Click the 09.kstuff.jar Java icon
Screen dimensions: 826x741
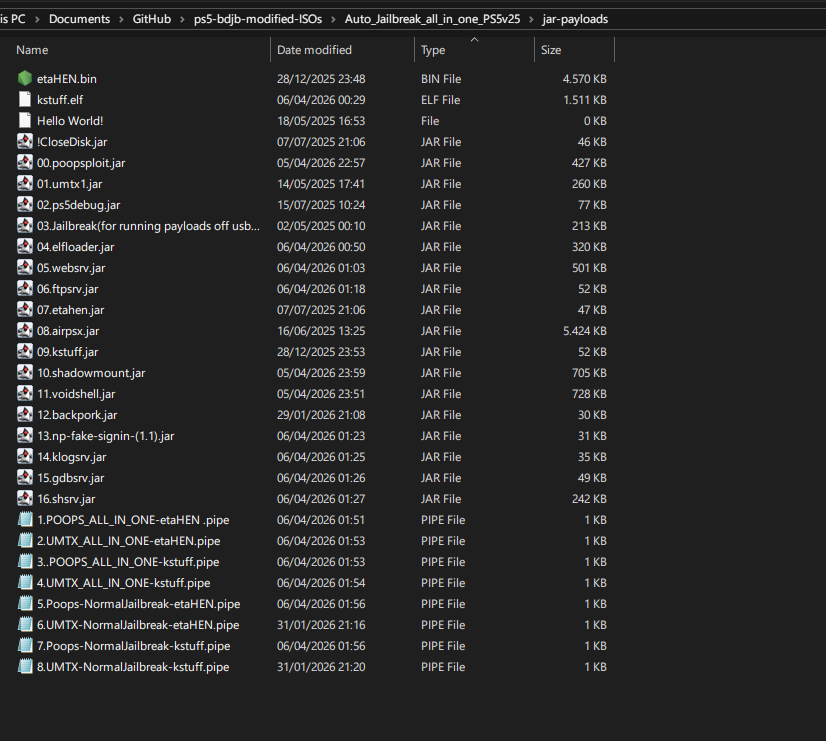25,352
